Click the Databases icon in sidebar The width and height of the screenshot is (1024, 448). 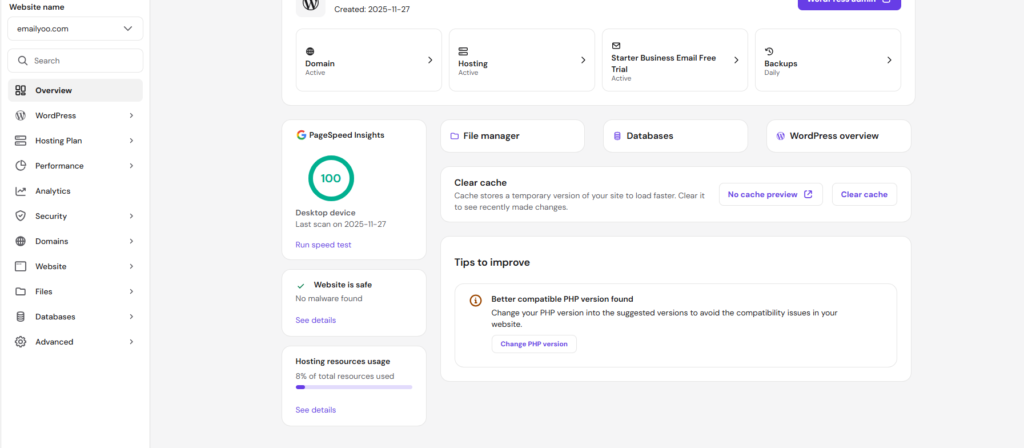point(21,317)
